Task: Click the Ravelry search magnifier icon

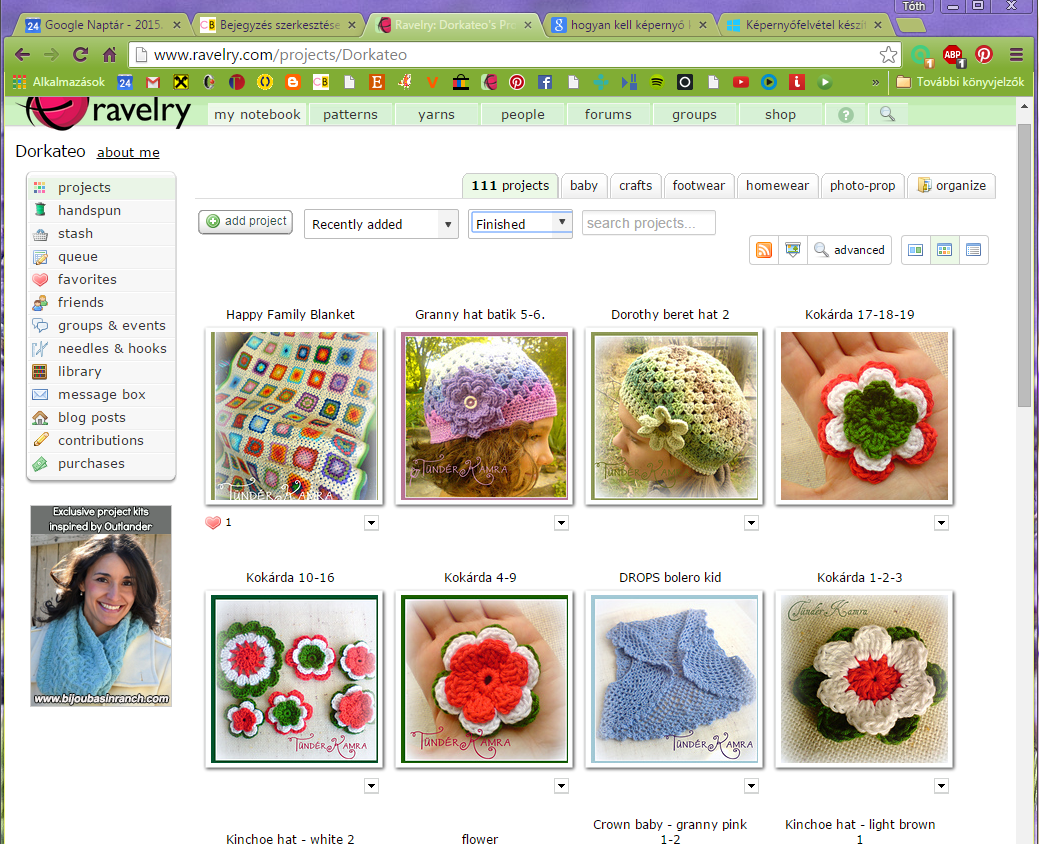Action: click(x=887, y=114)
